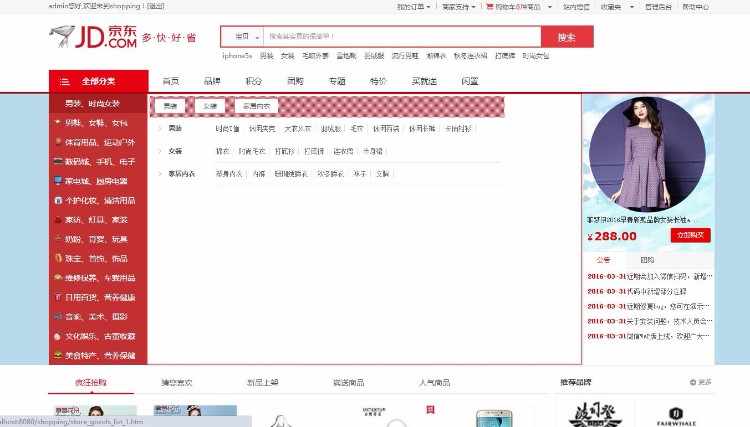This screenshot has height=427, width=750.
Task: Select the 新品上架 tab
Action: 263,383
